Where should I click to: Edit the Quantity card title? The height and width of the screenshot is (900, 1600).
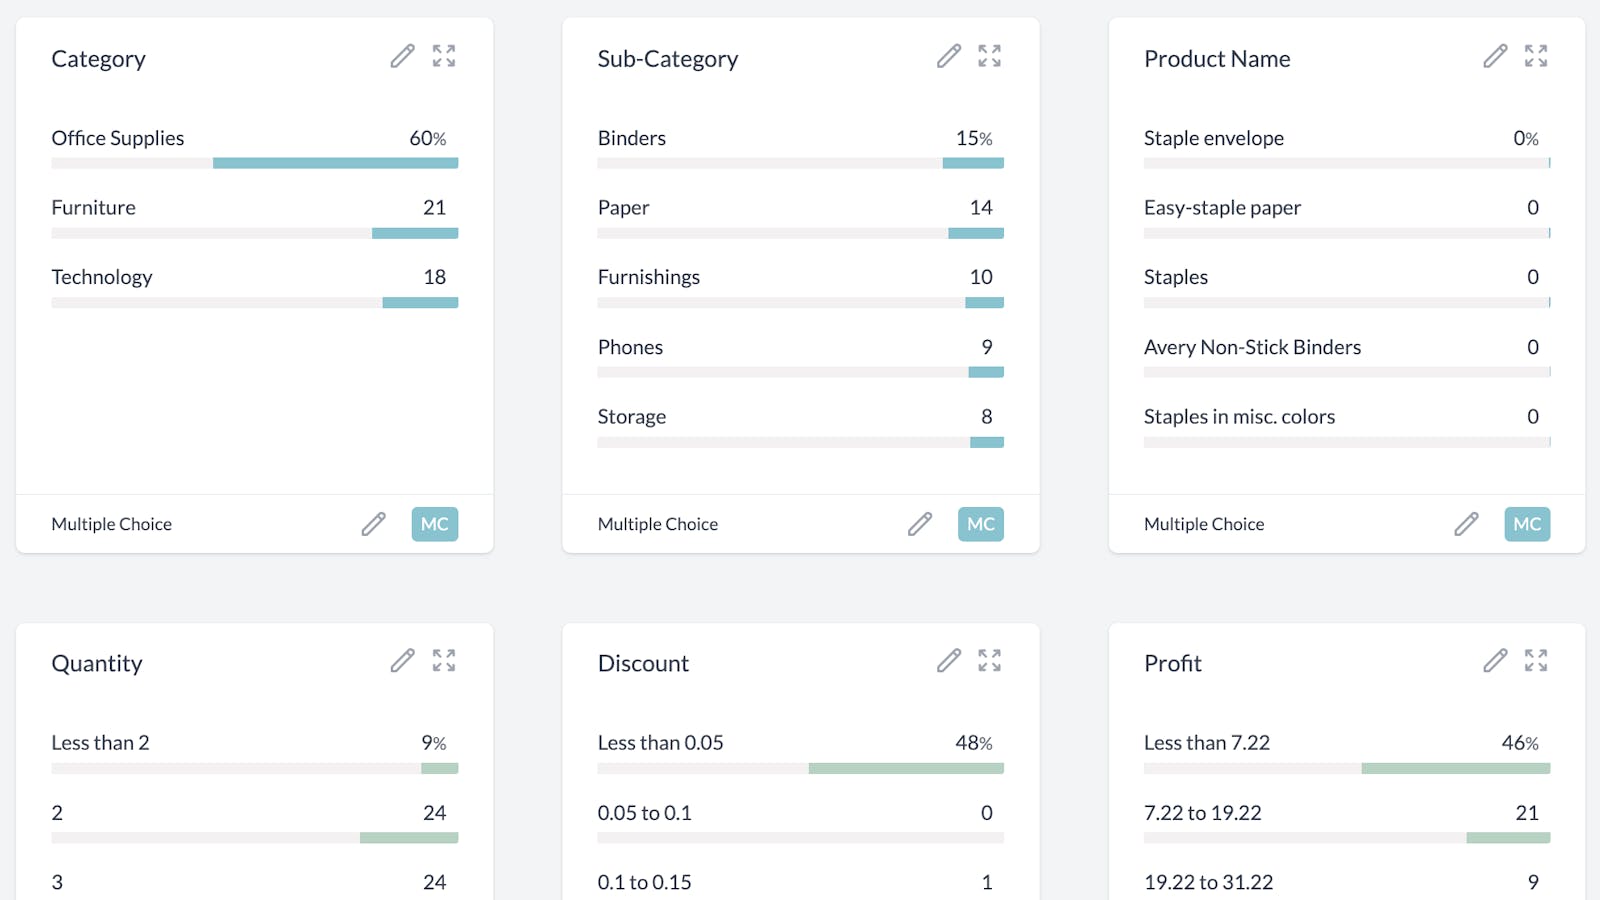pos(402,661)
